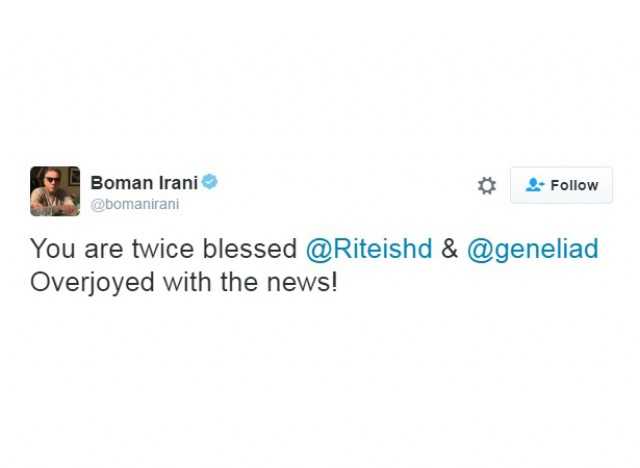Follow the Boman Irani account
Image resolution: width=640 pixels, height=468 pixels.
pyautogui.click(x=561, y=185)
